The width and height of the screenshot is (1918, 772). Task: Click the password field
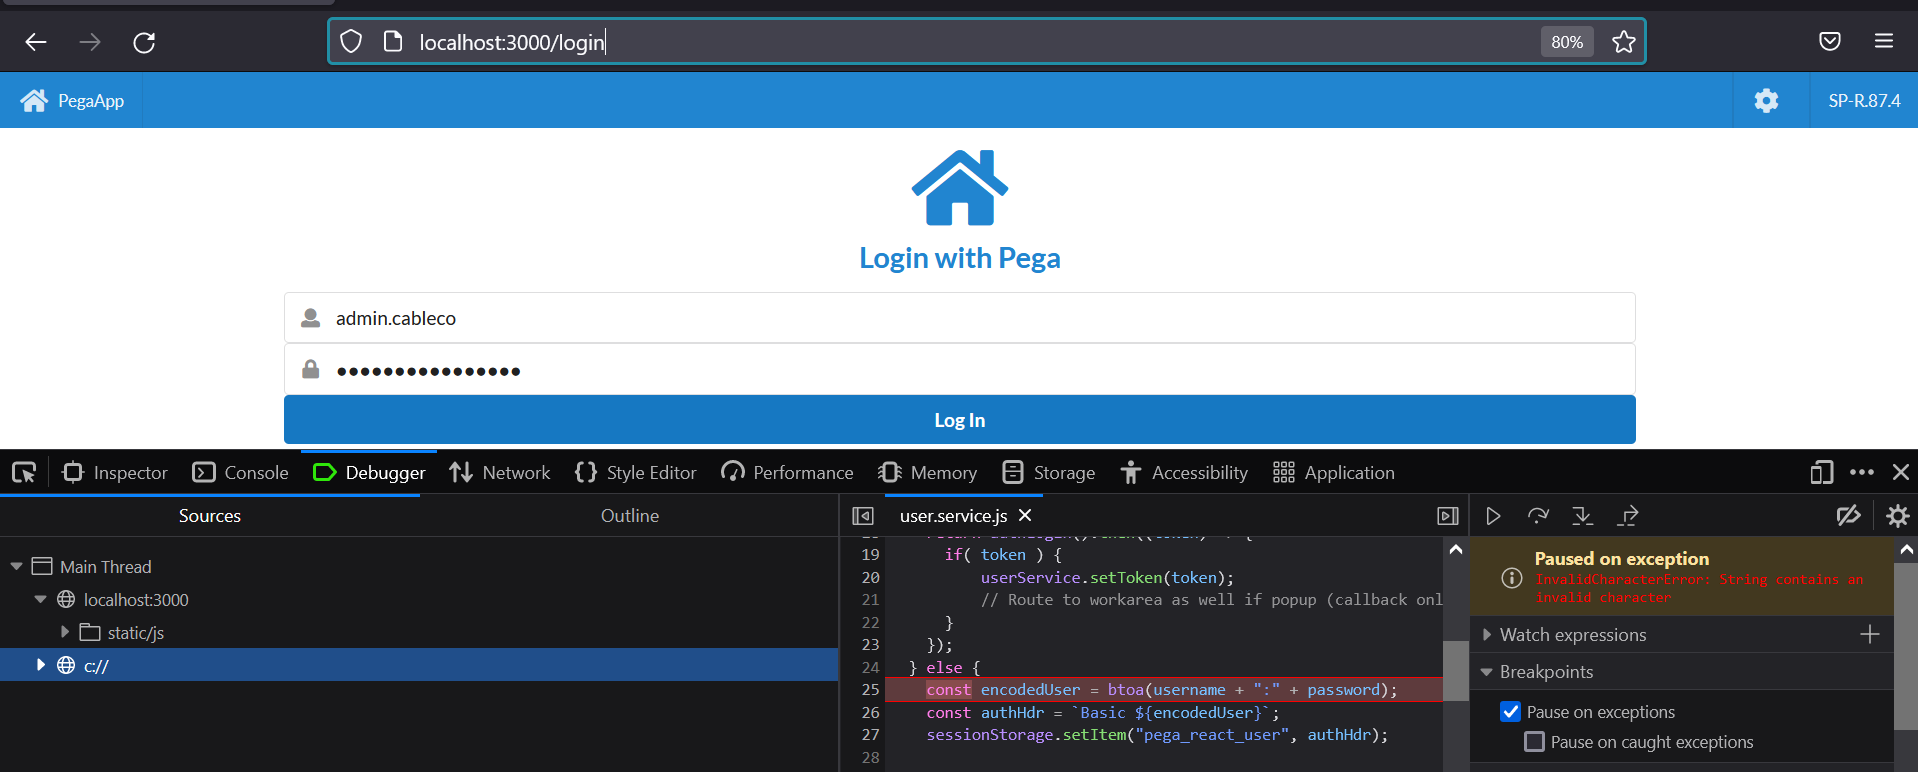point(960,370)
